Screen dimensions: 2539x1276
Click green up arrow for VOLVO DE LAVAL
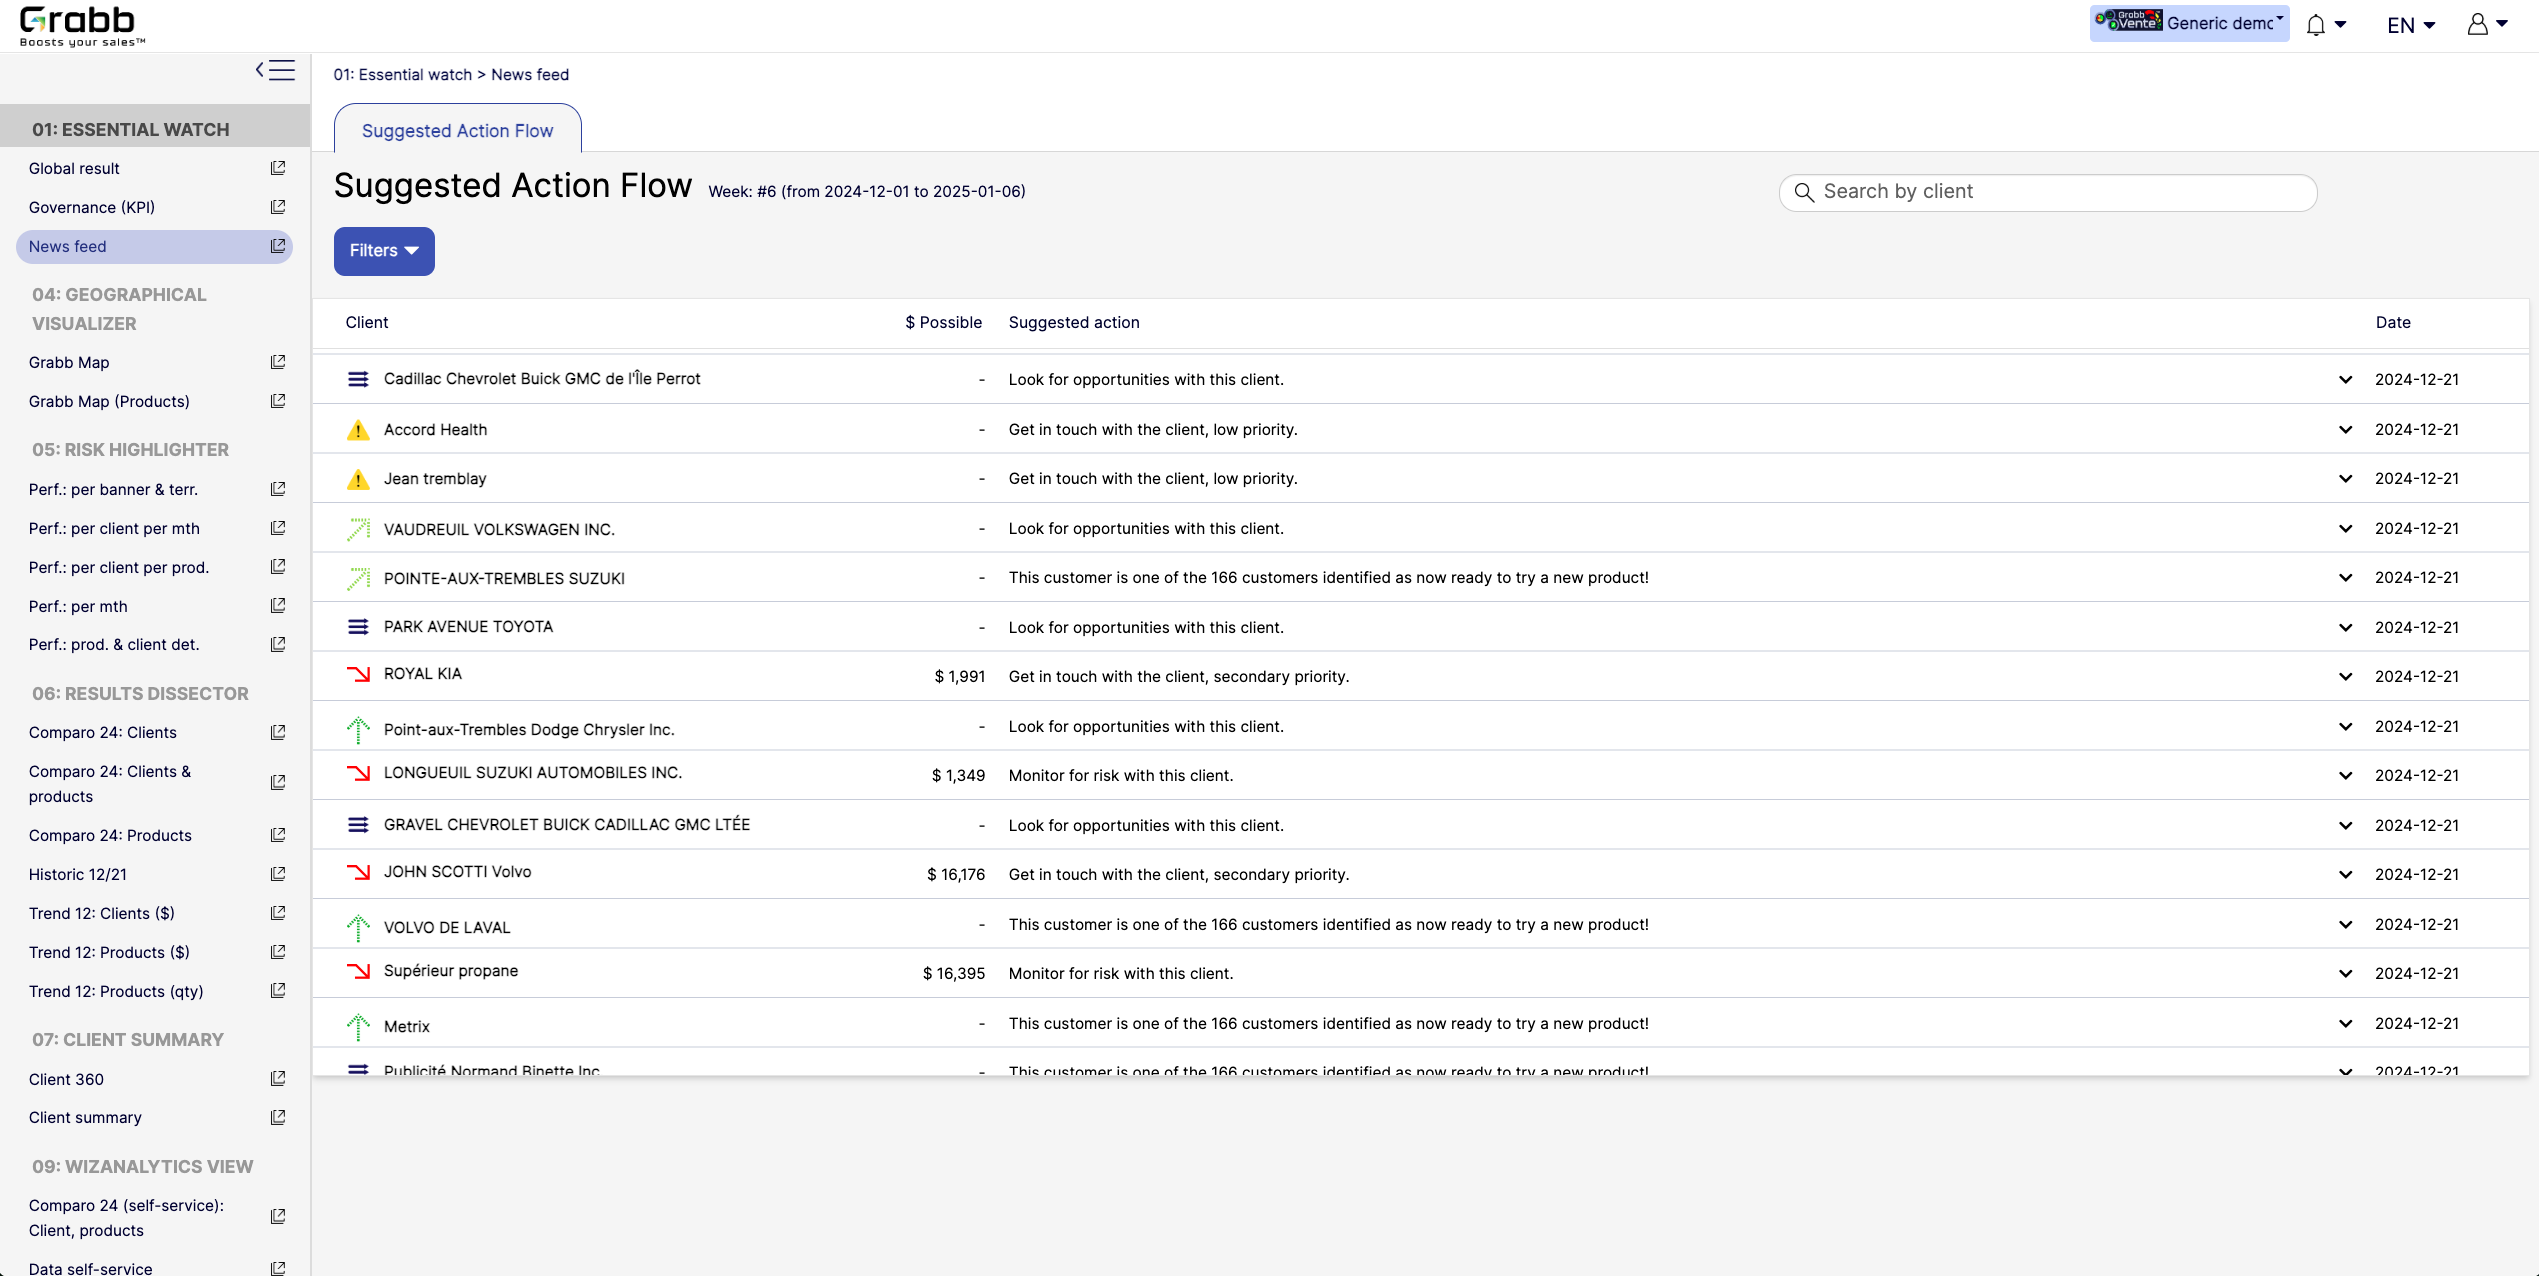pyautogui.click(x=358, y=927)
